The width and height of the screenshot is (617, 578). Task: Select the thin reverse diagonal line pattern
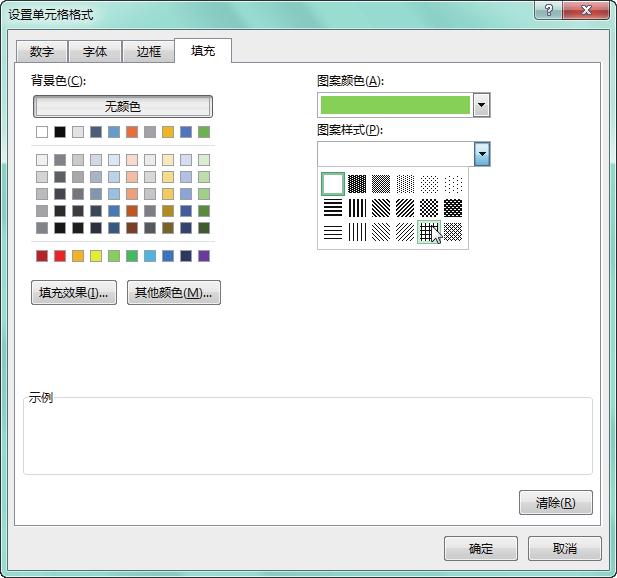pyautogui.click(x=381, y=232)
